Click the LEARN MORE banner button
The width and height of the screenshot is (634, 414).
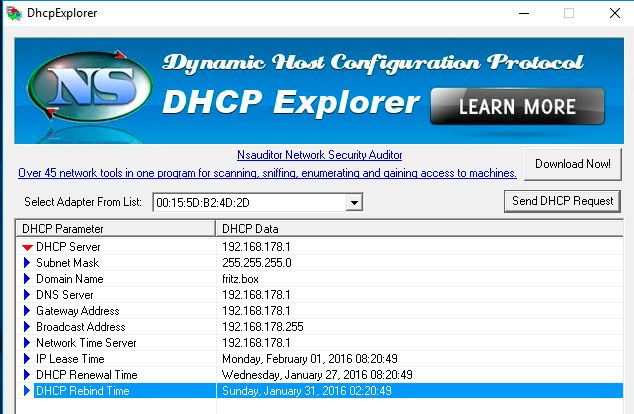[x=517, y=106]
